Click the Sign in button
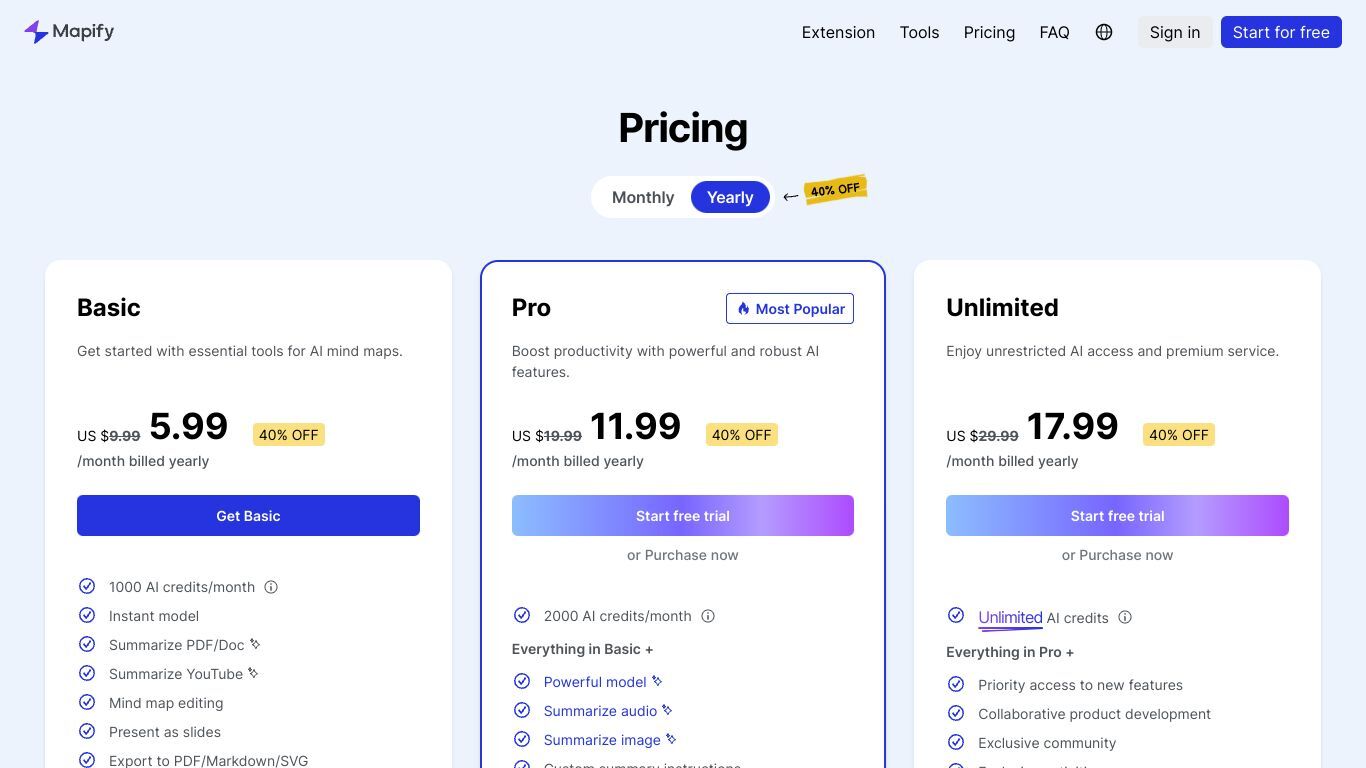Image resolution: width=1366 pixels, height=768 pixels. click(x=1175, y=32)
